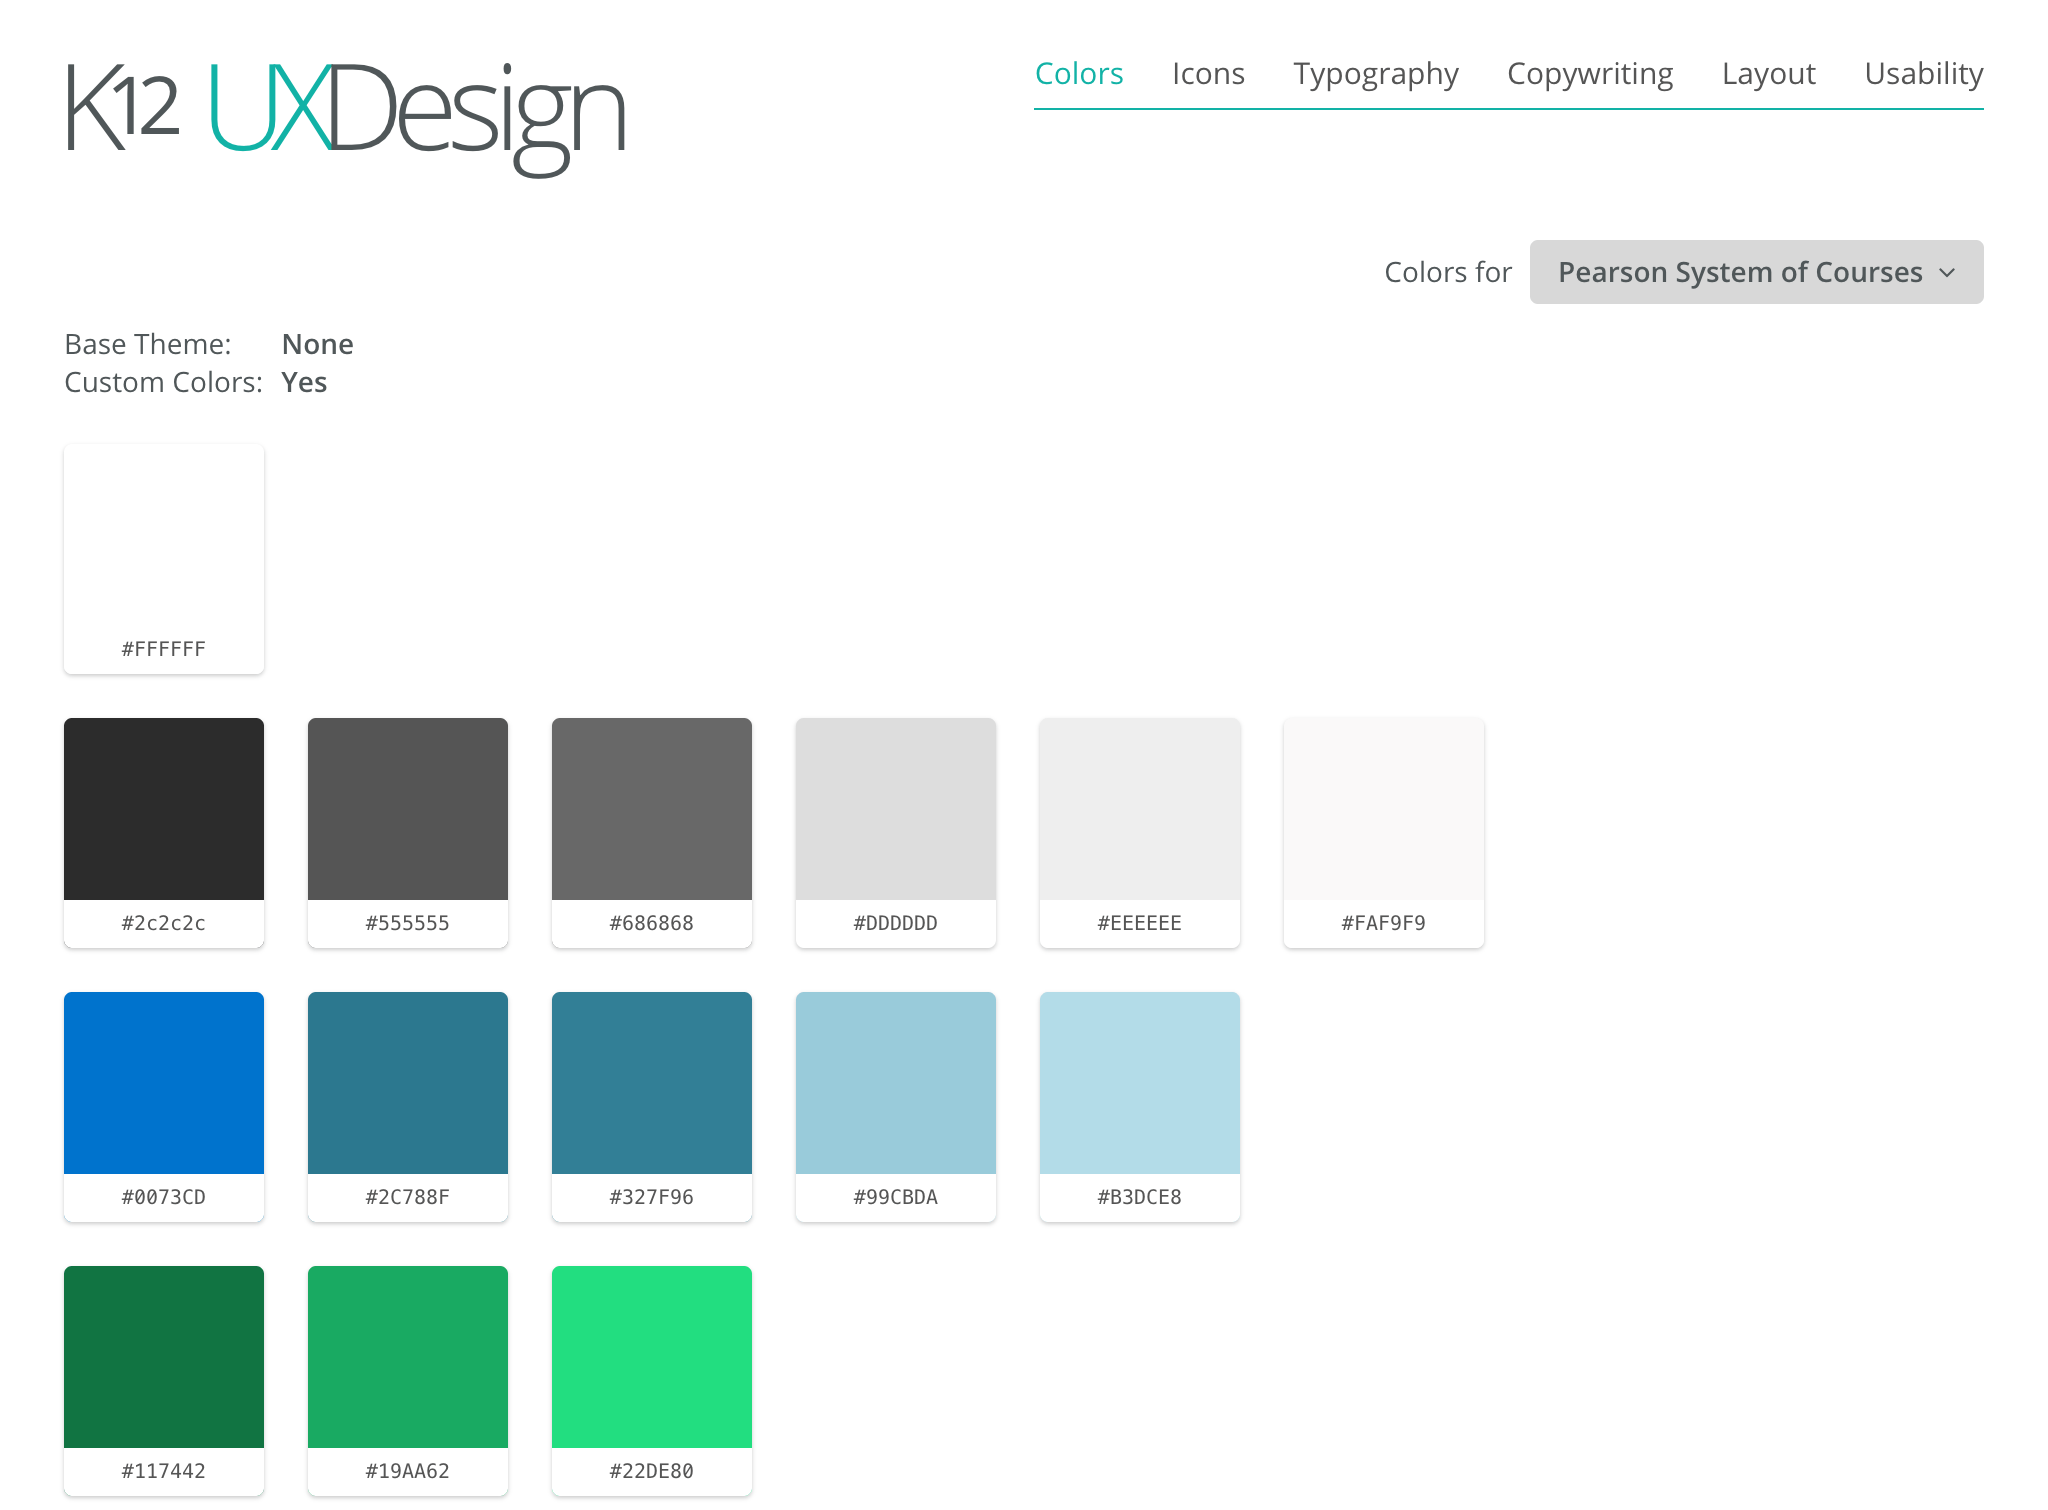
Task: Switch to the Icons section
Action: 1208,73
